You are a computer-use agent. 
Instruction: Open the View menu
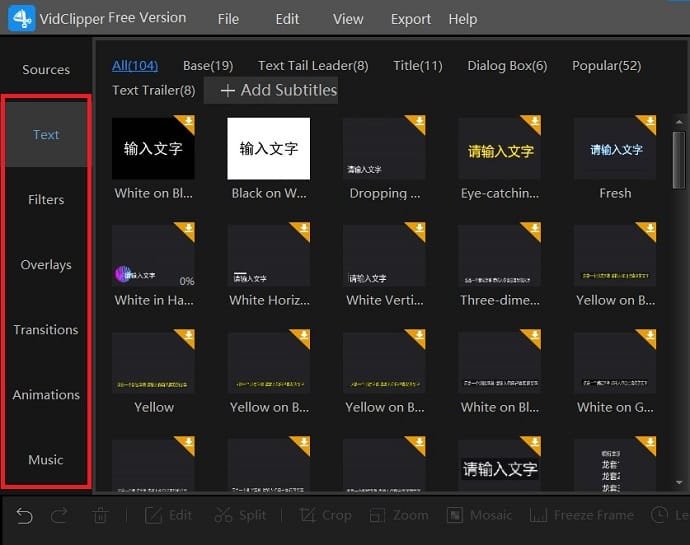point(348,19)
